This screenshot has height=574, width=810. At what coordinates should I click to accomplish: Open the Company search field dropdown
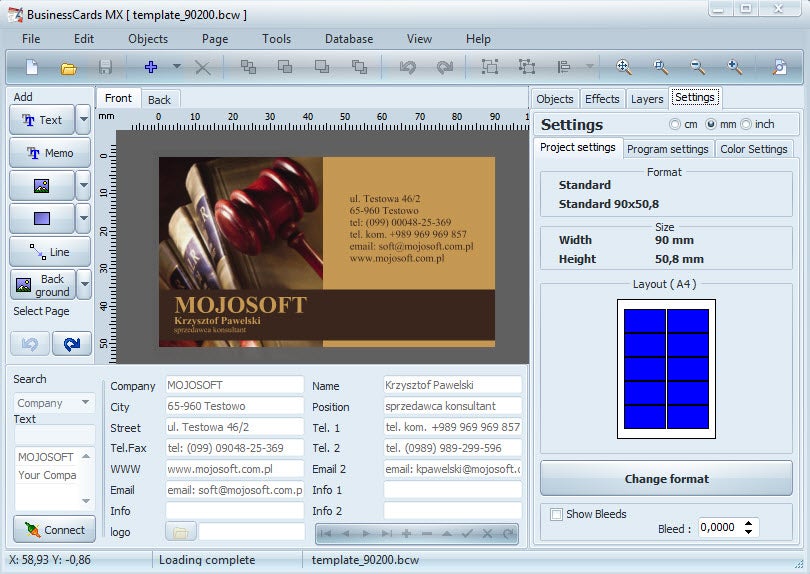click(86, 403)
